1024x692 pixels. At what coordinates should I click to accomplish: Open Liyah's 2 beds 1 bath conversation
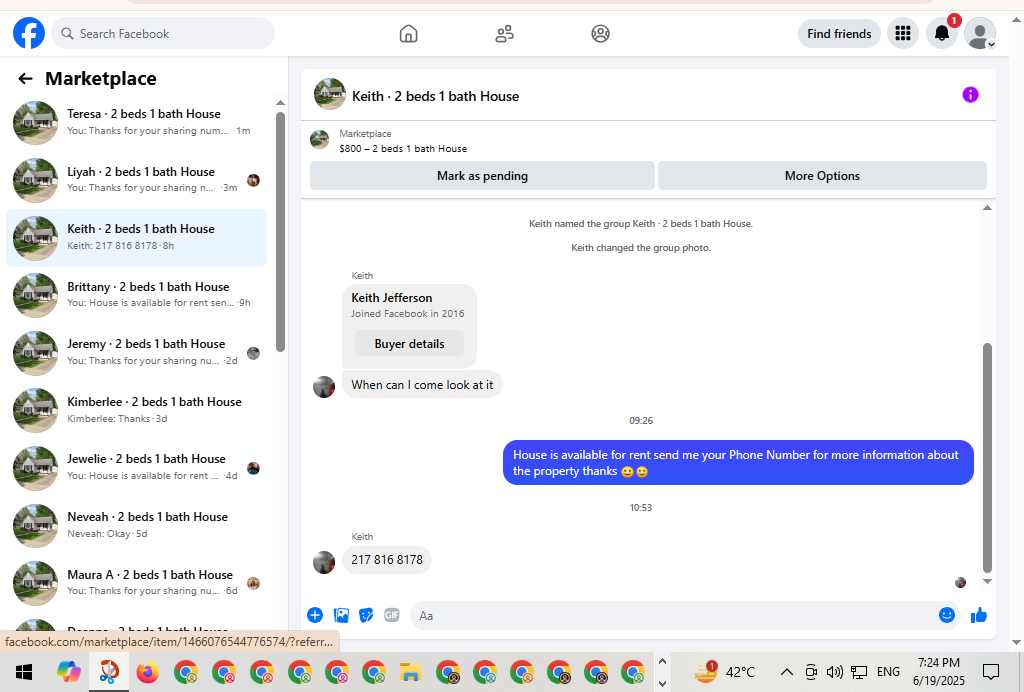click(136, 180)
